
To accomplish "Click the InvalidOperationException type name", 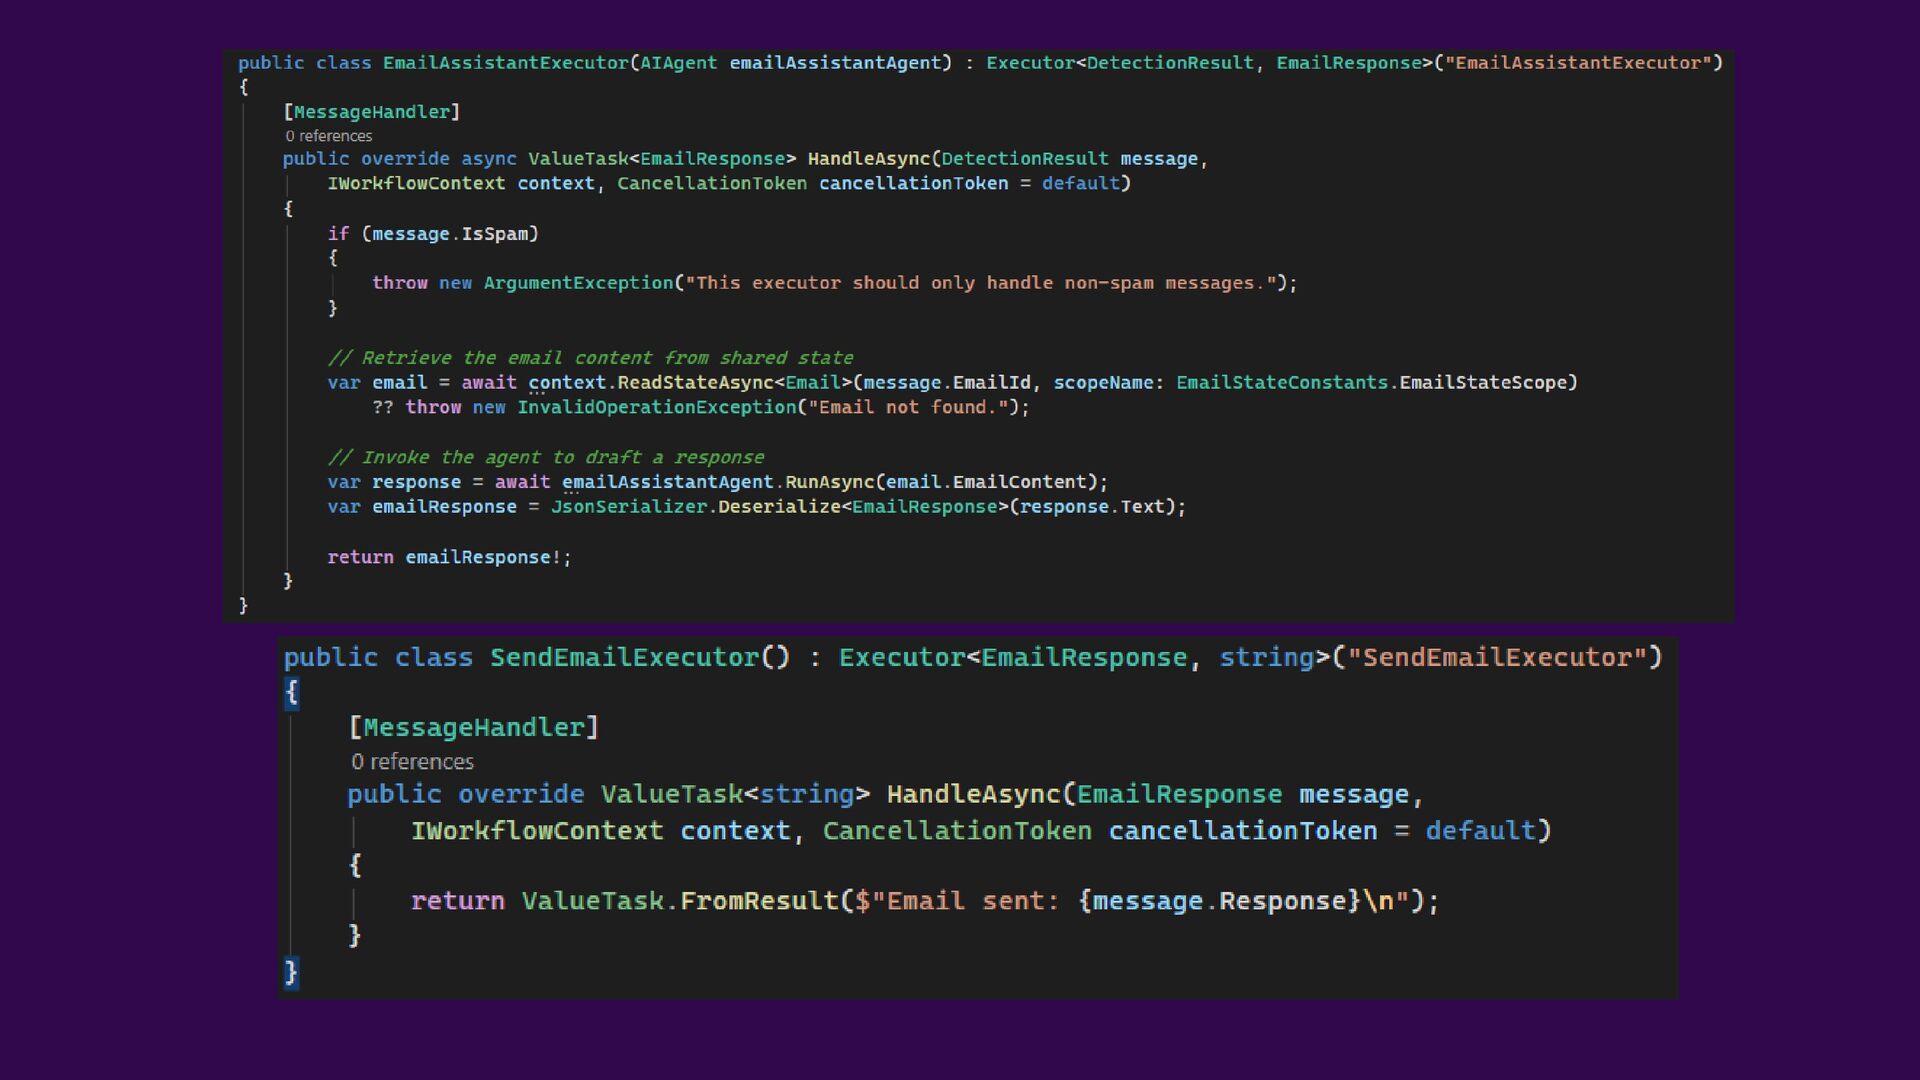I will (x=657, y=408).
